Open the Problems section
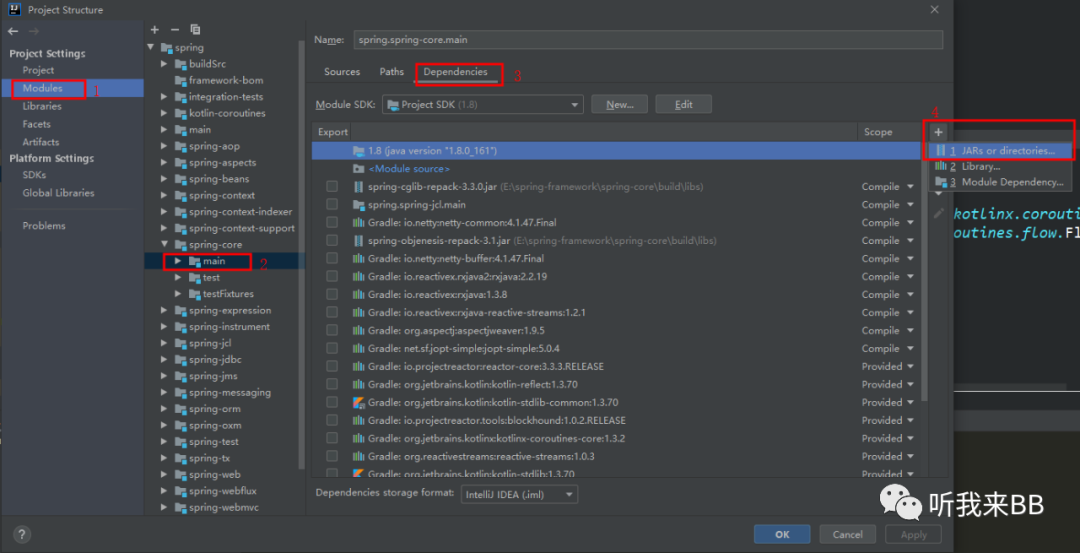The height and width of the screenshot is (553, 1080). tap(44, 226)
